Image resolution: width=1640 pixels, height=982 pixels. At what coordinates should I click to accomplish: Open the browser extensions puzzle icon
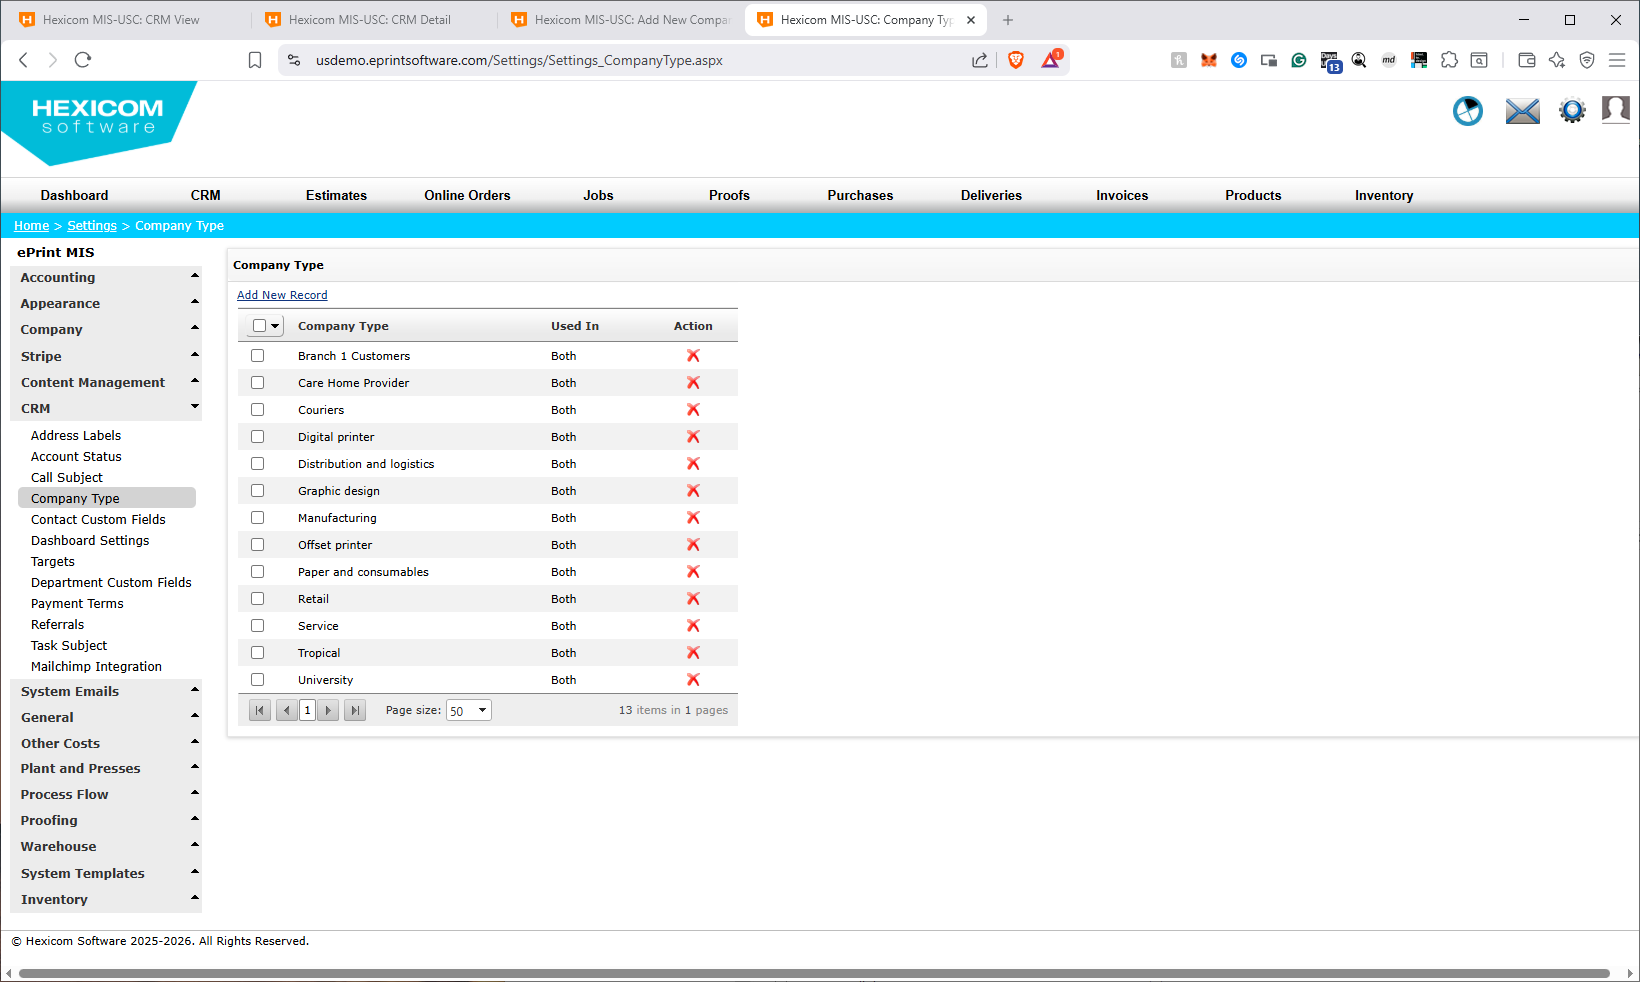tap(1449, 60)
